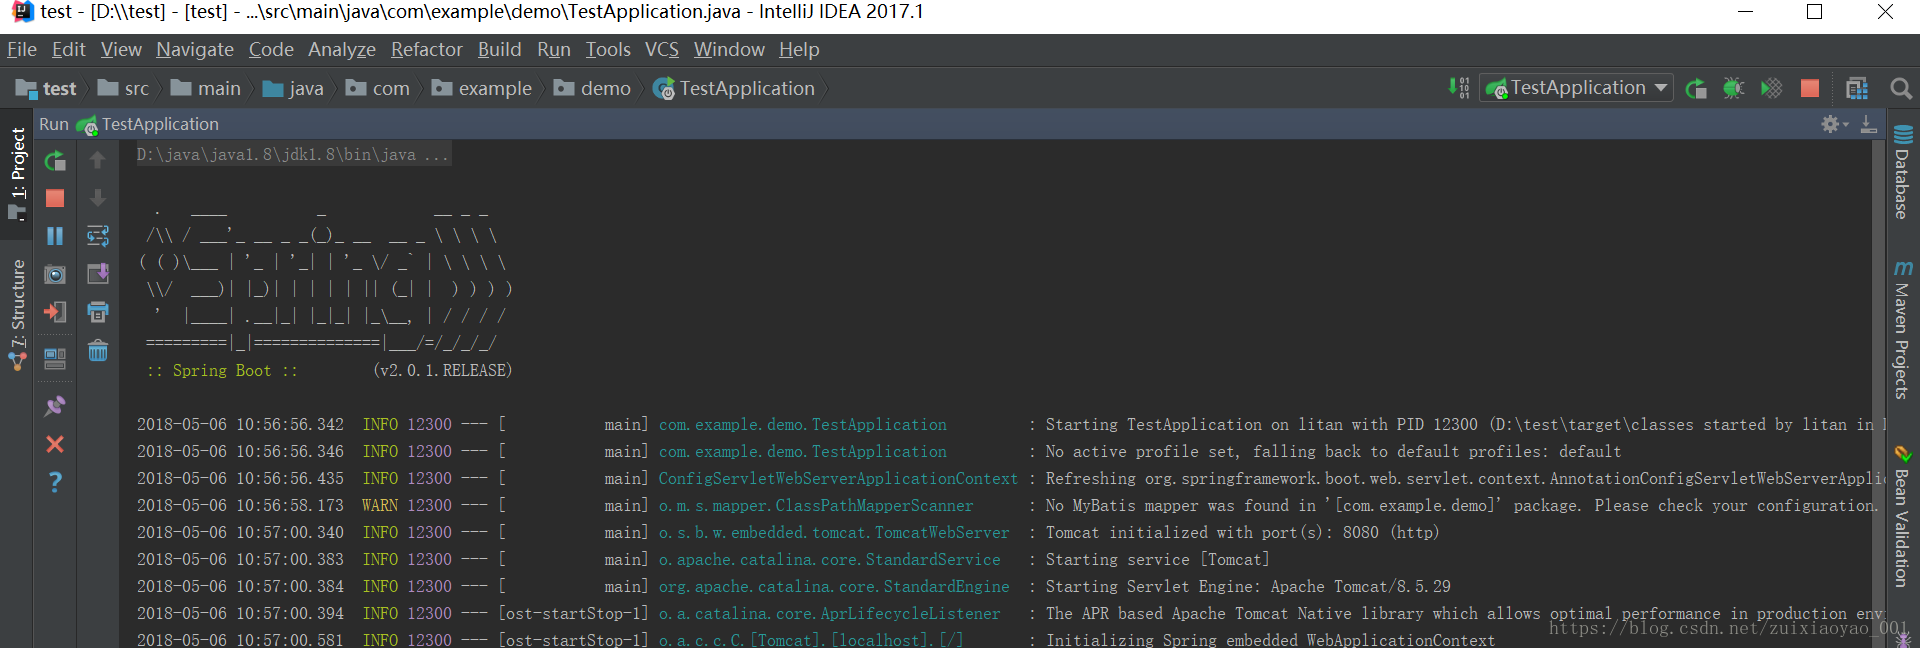This screenshot has height=648, width=1920.
Task: Toggle the Database tool window
Action: (1902, 172)
